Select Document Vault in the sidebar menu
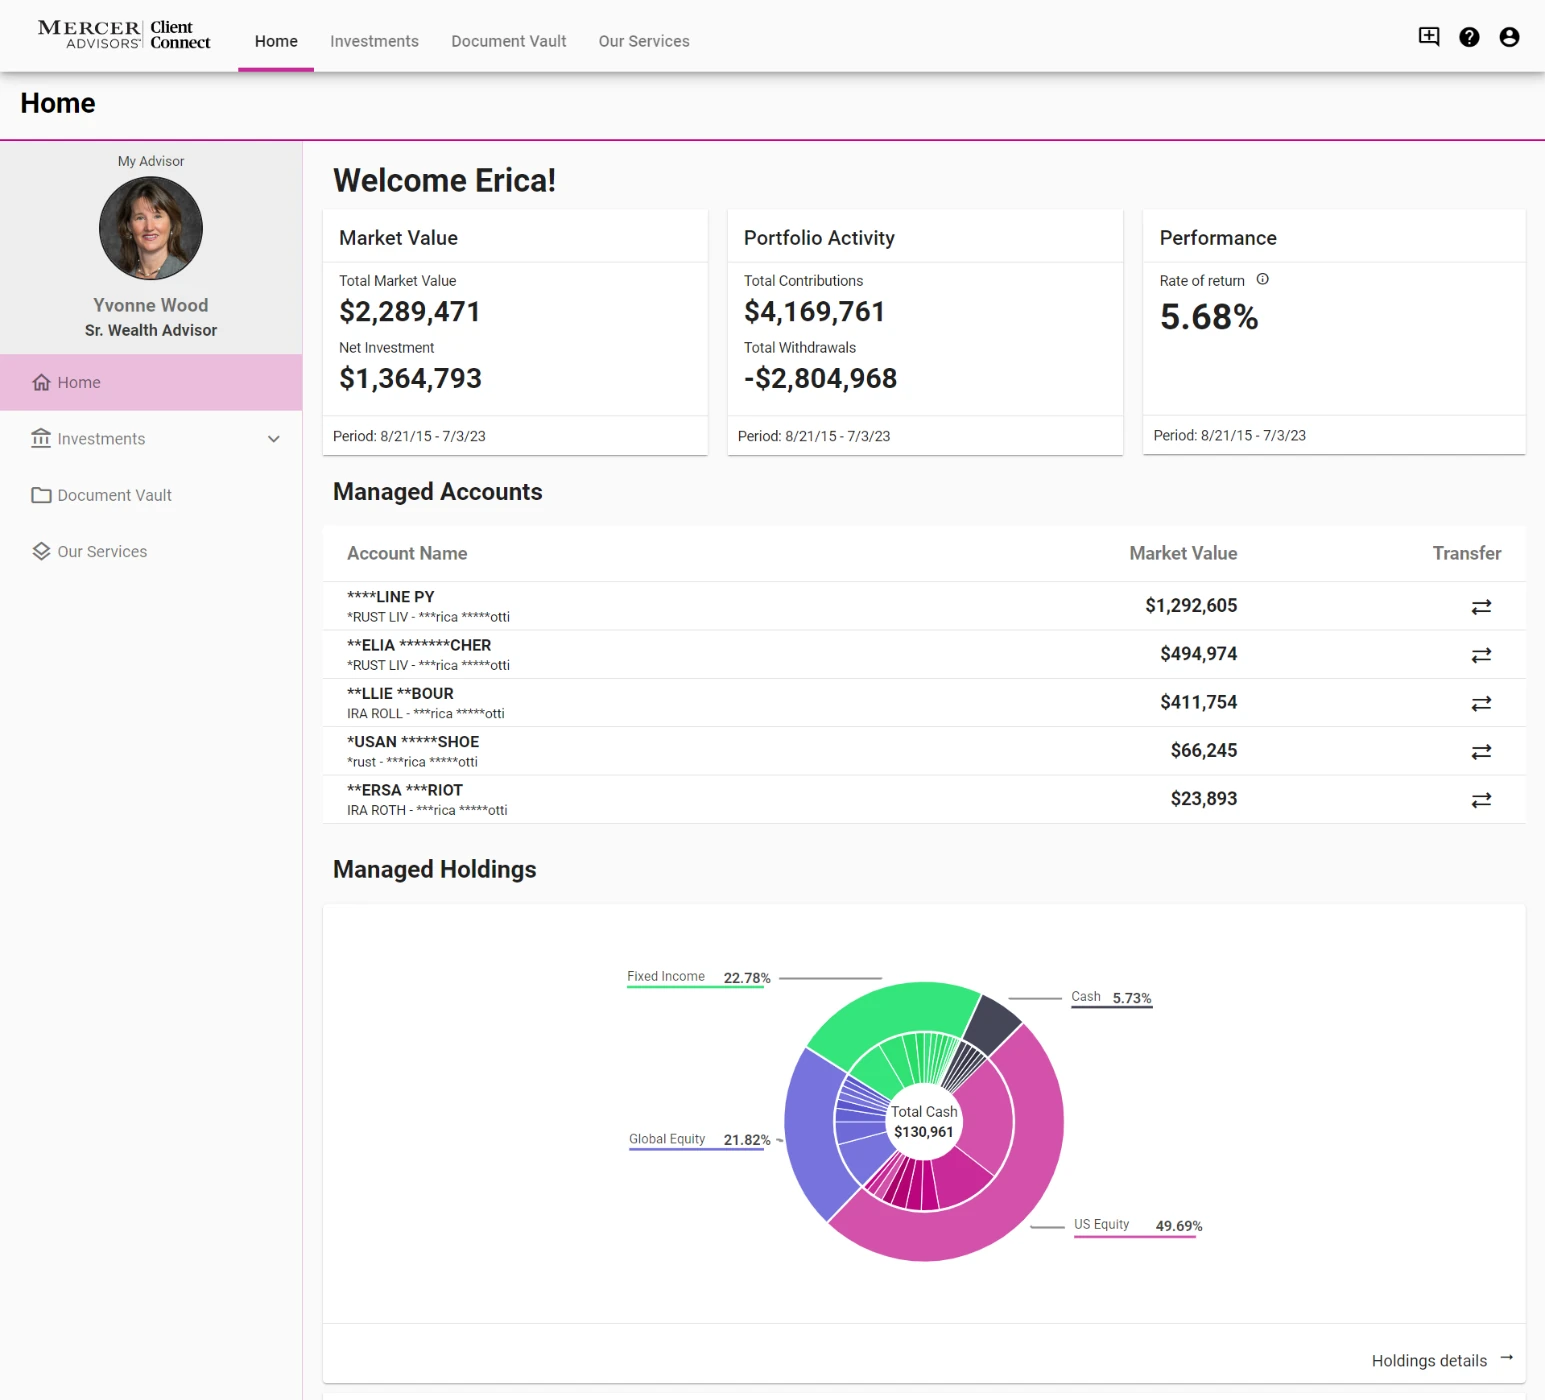 (x=151, y=495)
